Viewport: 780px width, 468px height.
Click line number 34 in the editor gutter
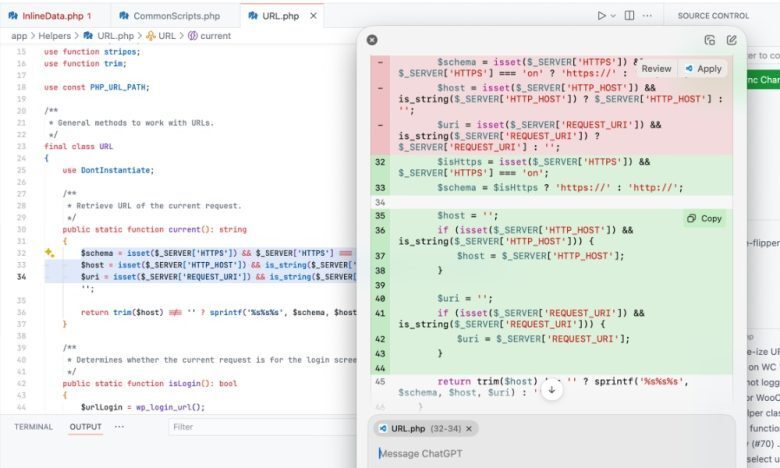click(21, 277)
